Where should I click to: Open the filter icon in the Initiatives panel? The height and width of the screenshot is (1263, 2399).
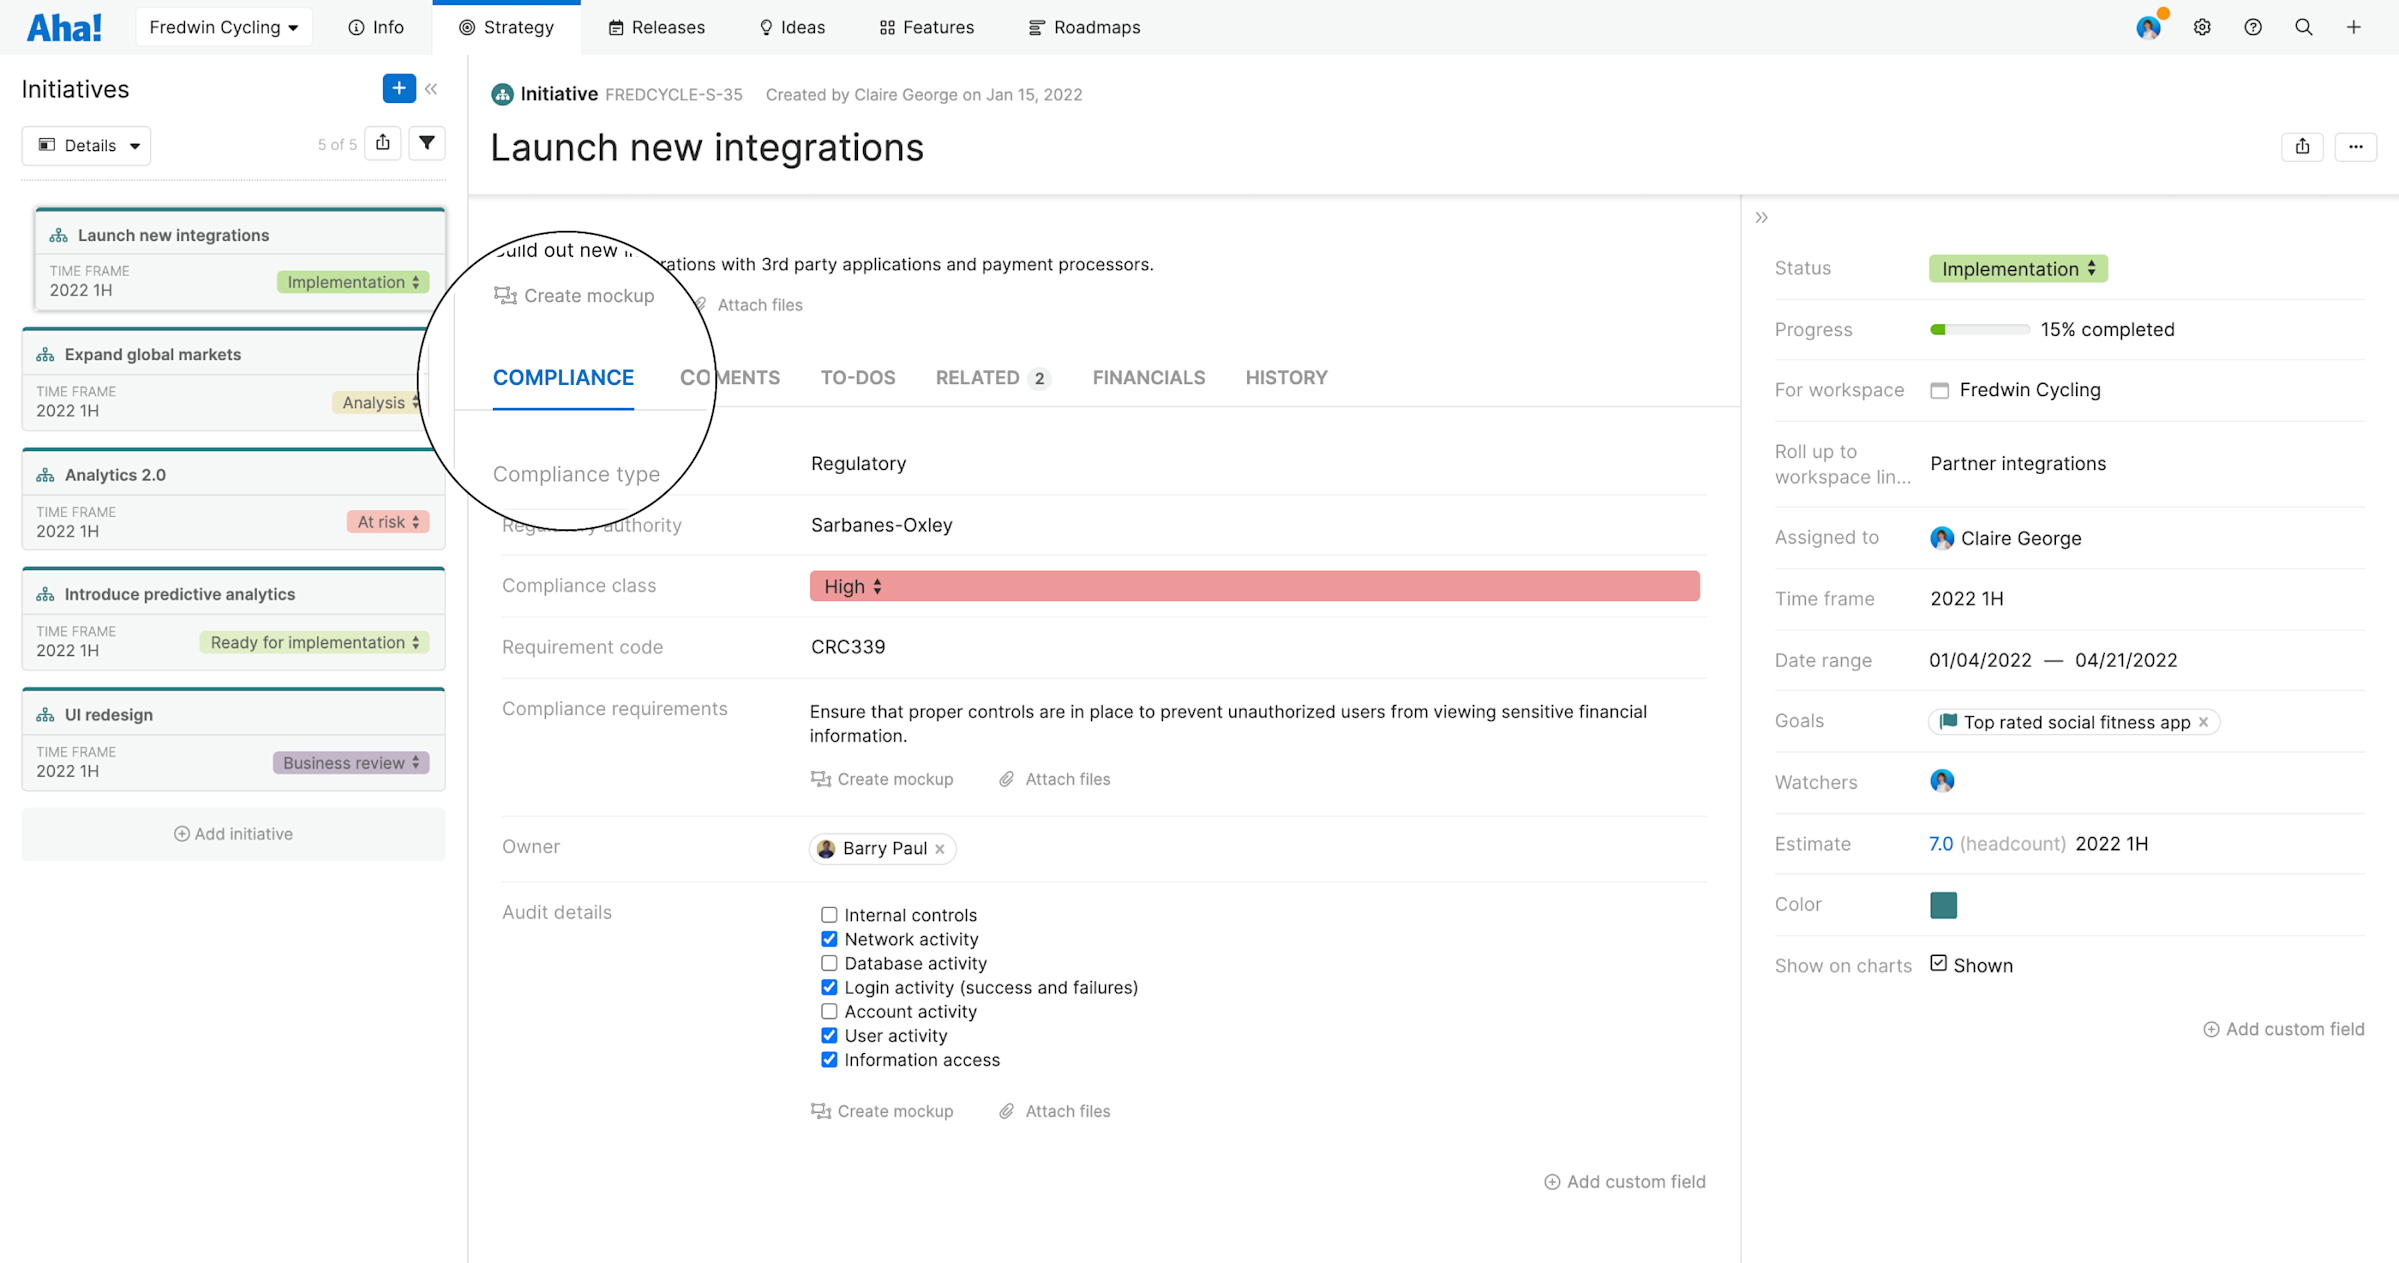(x=427, y=143)
